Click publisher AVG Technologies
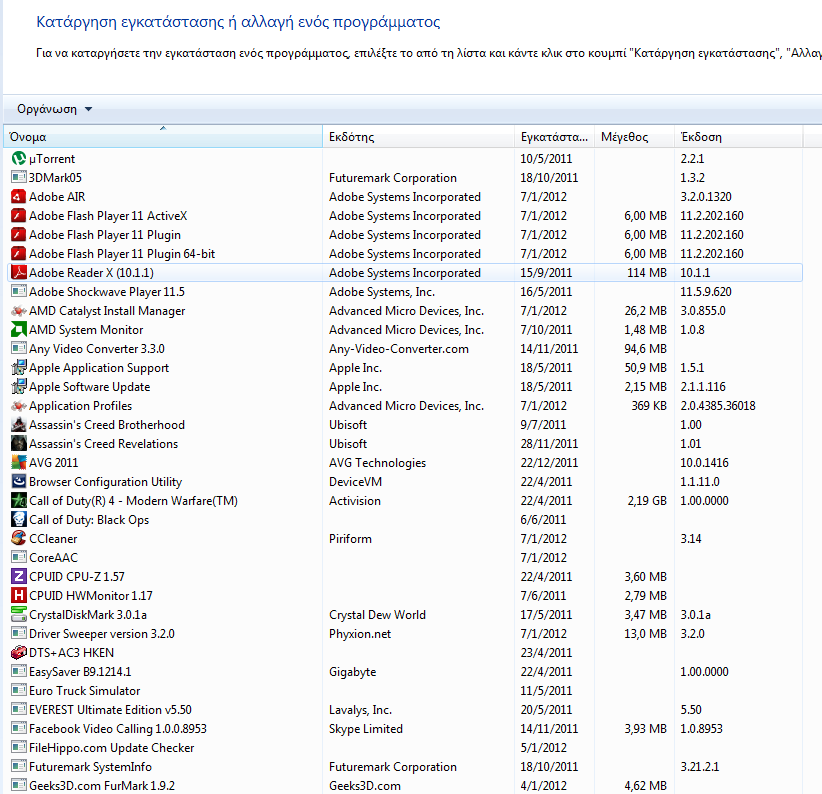 coord(377,463)
